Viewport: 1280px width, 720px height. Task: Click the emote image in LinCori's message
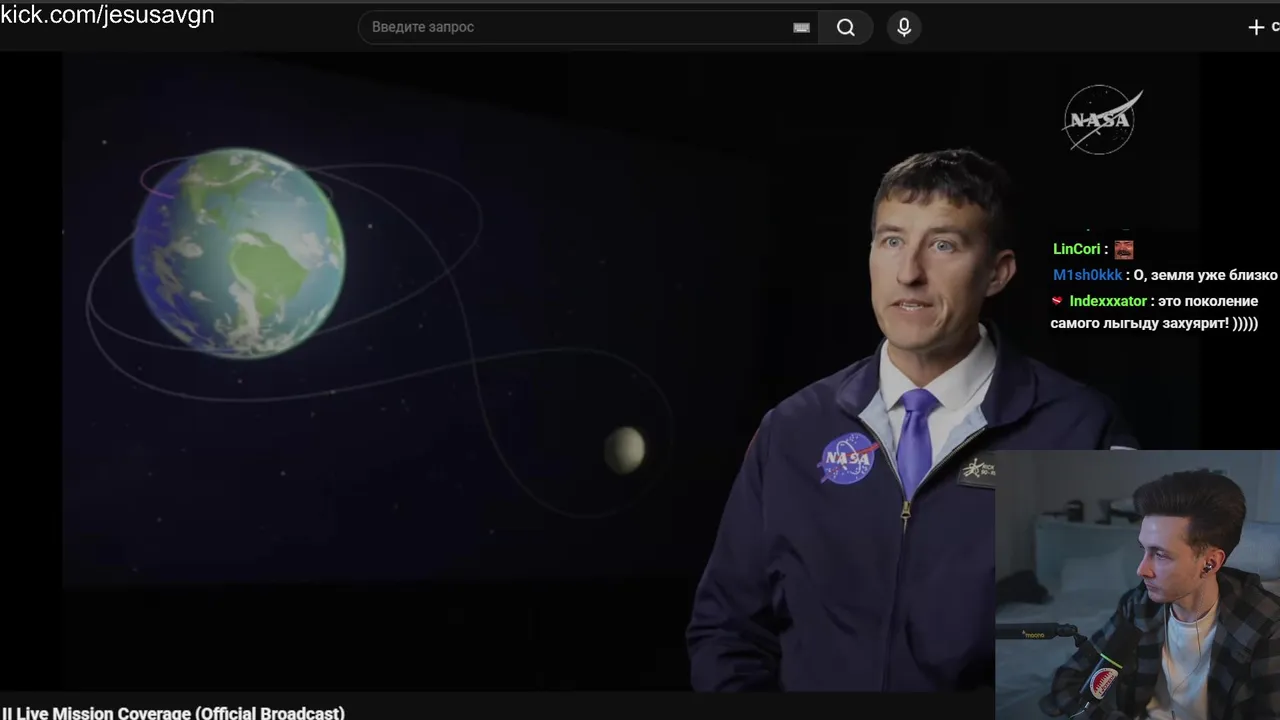pyautogui.click(x=1124, y=249)
